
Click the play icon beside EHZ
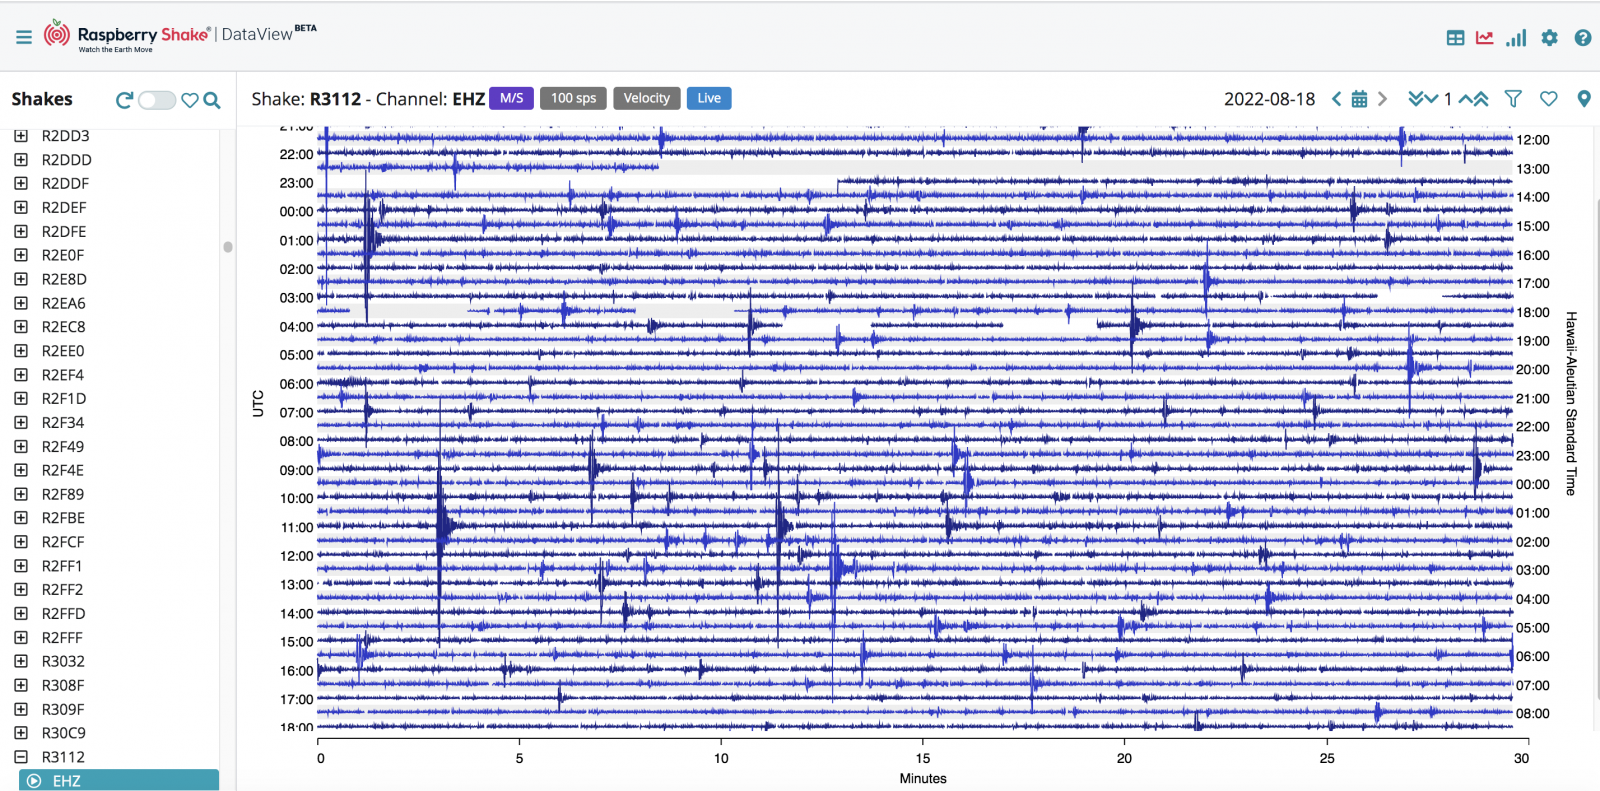pos(34,781)
